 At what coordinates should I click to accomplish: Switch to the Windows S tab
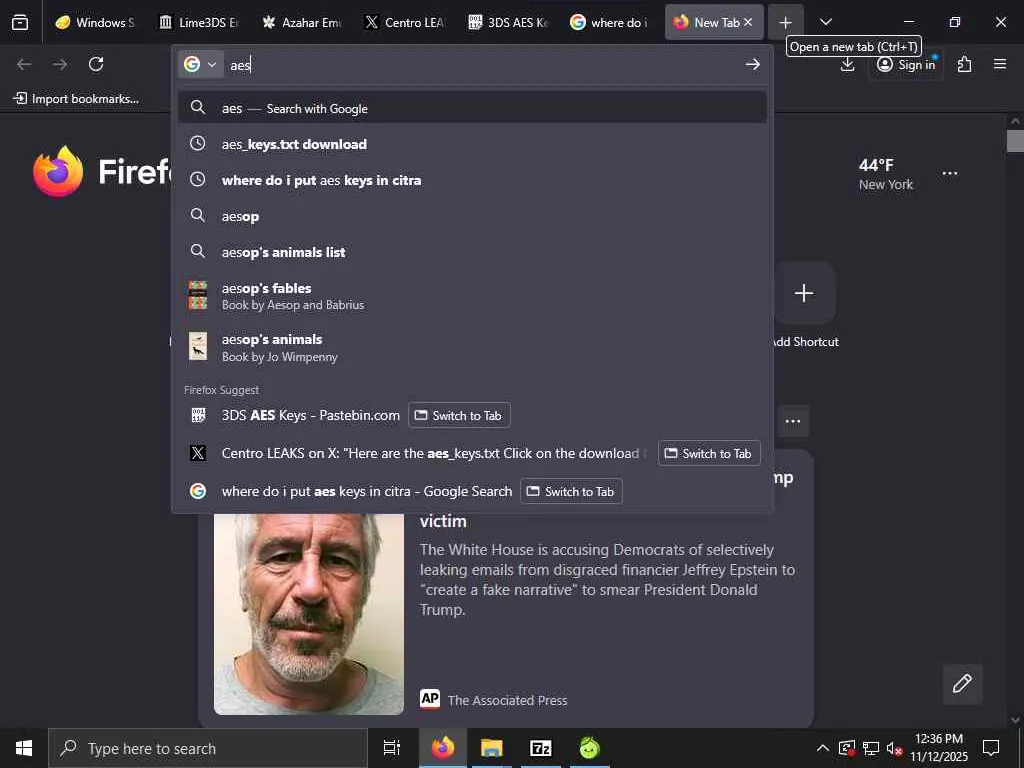(x=95, y=22)
